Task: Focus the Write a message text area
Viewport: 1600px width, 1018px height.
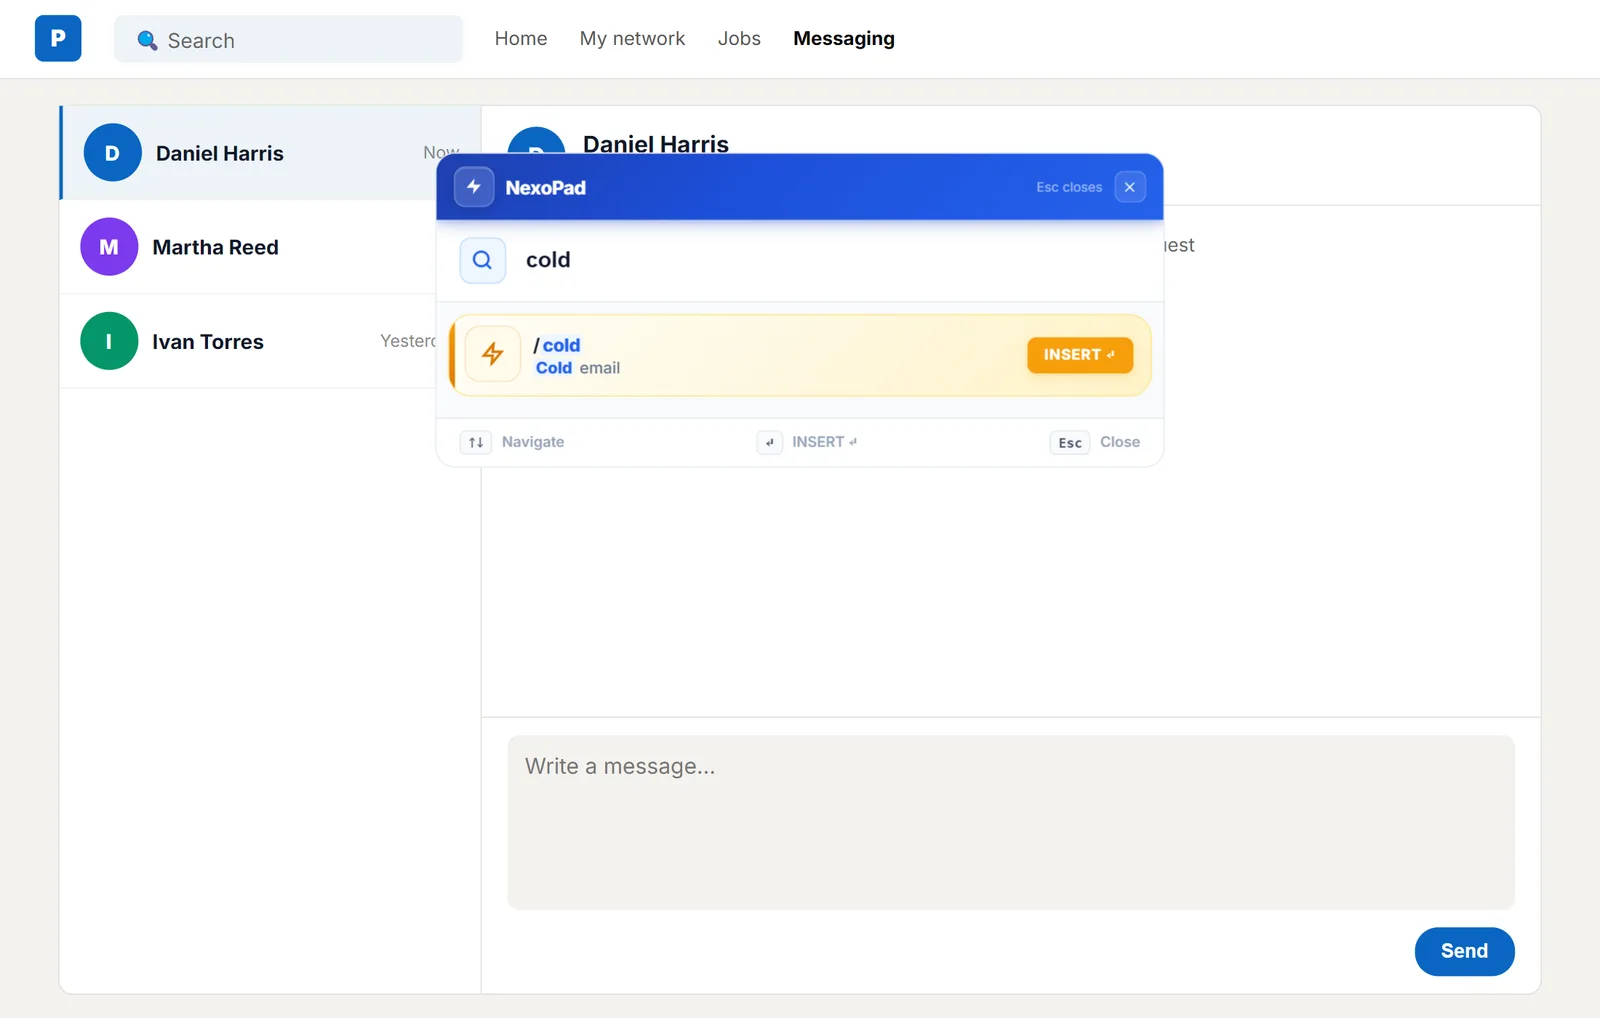Action: coord(1011,822)
